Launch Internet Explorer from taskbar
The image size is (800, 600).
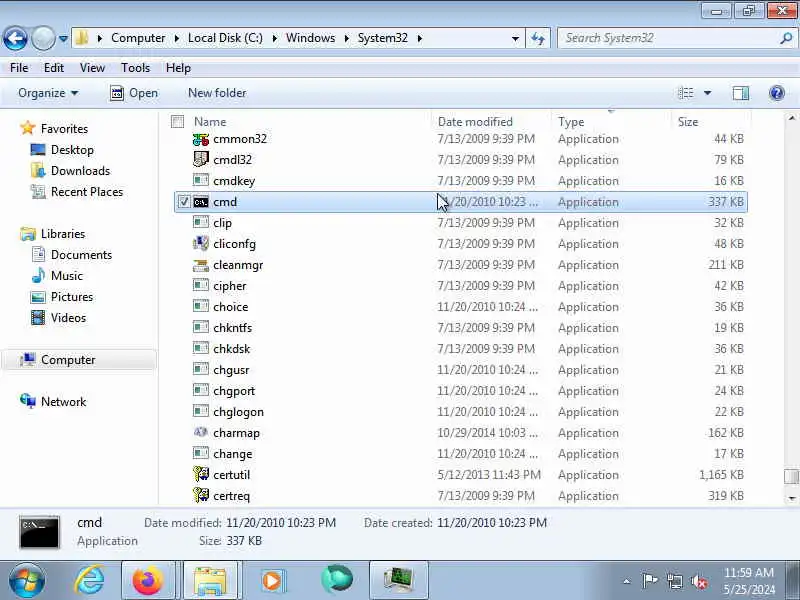click(x=89, y=580)
